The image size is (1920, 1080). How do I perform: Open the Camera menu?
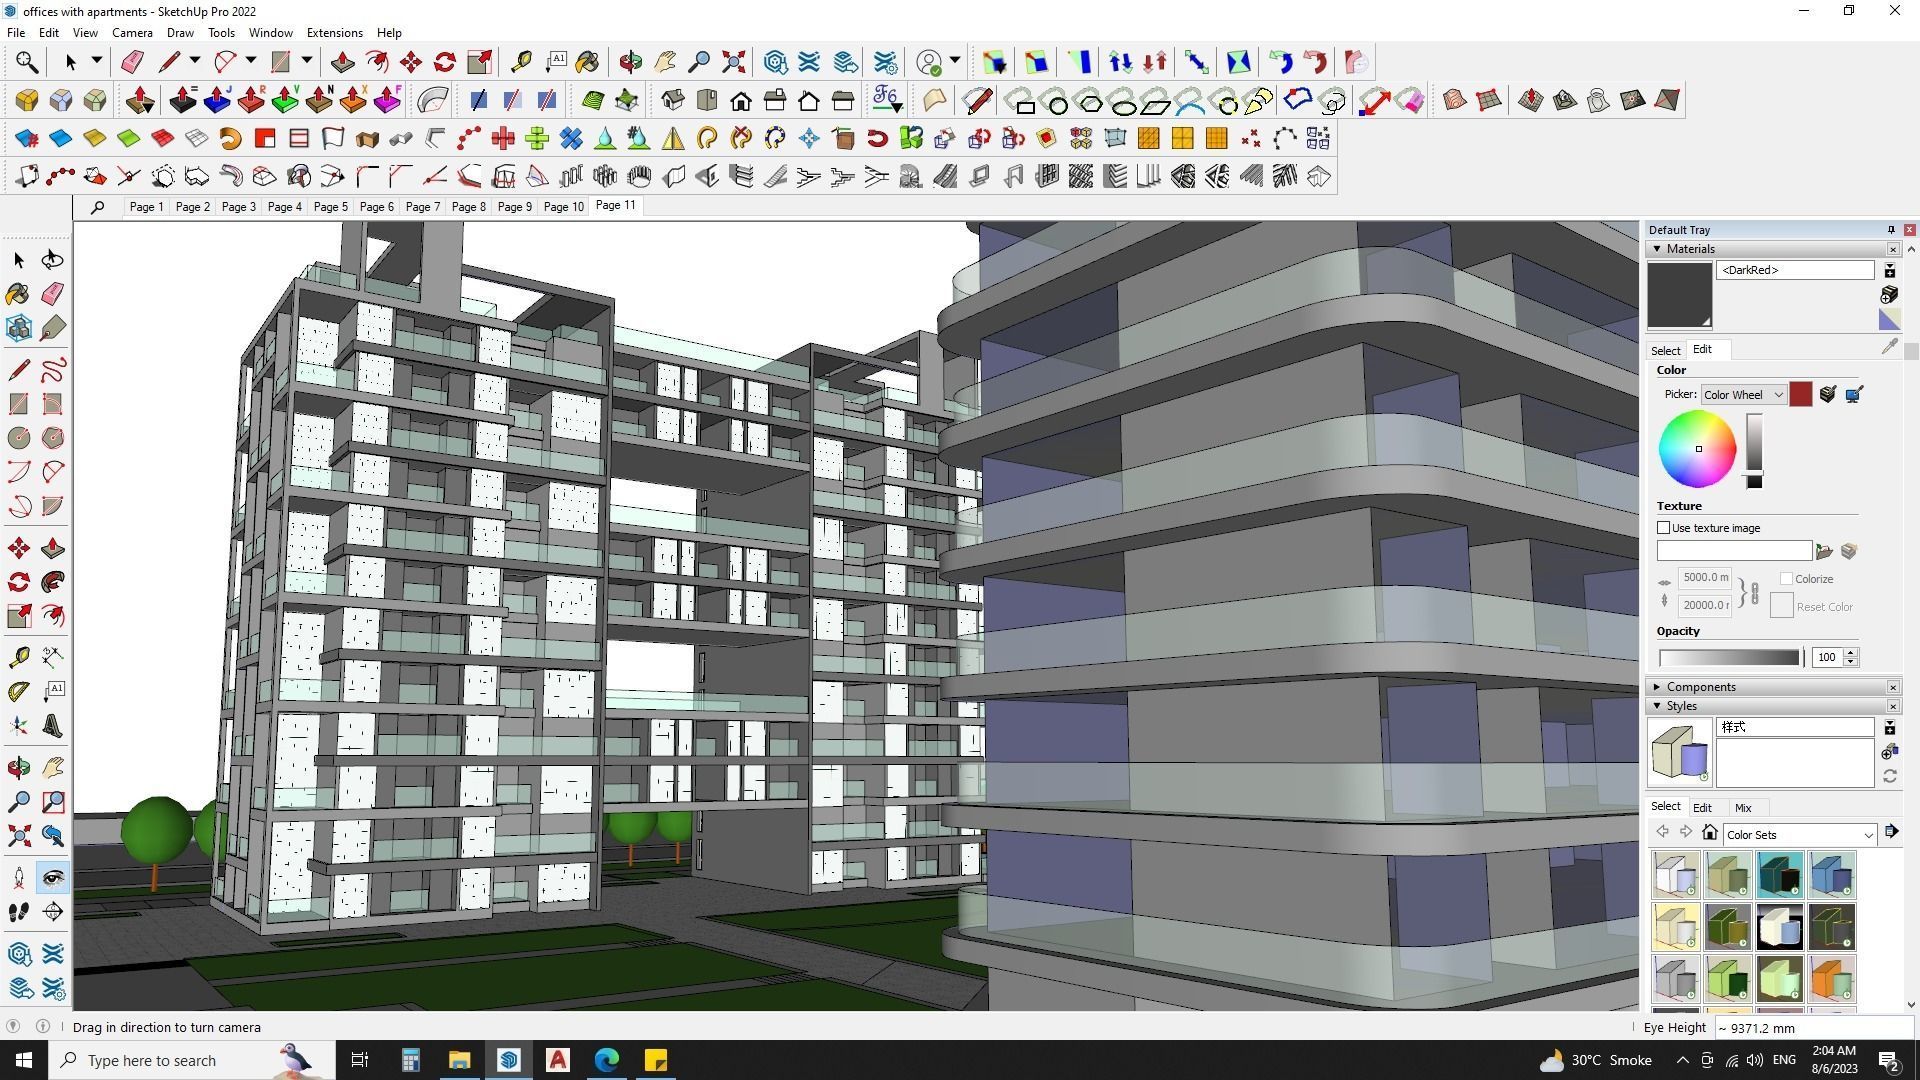pyautogui.click(x=132, y=33)
